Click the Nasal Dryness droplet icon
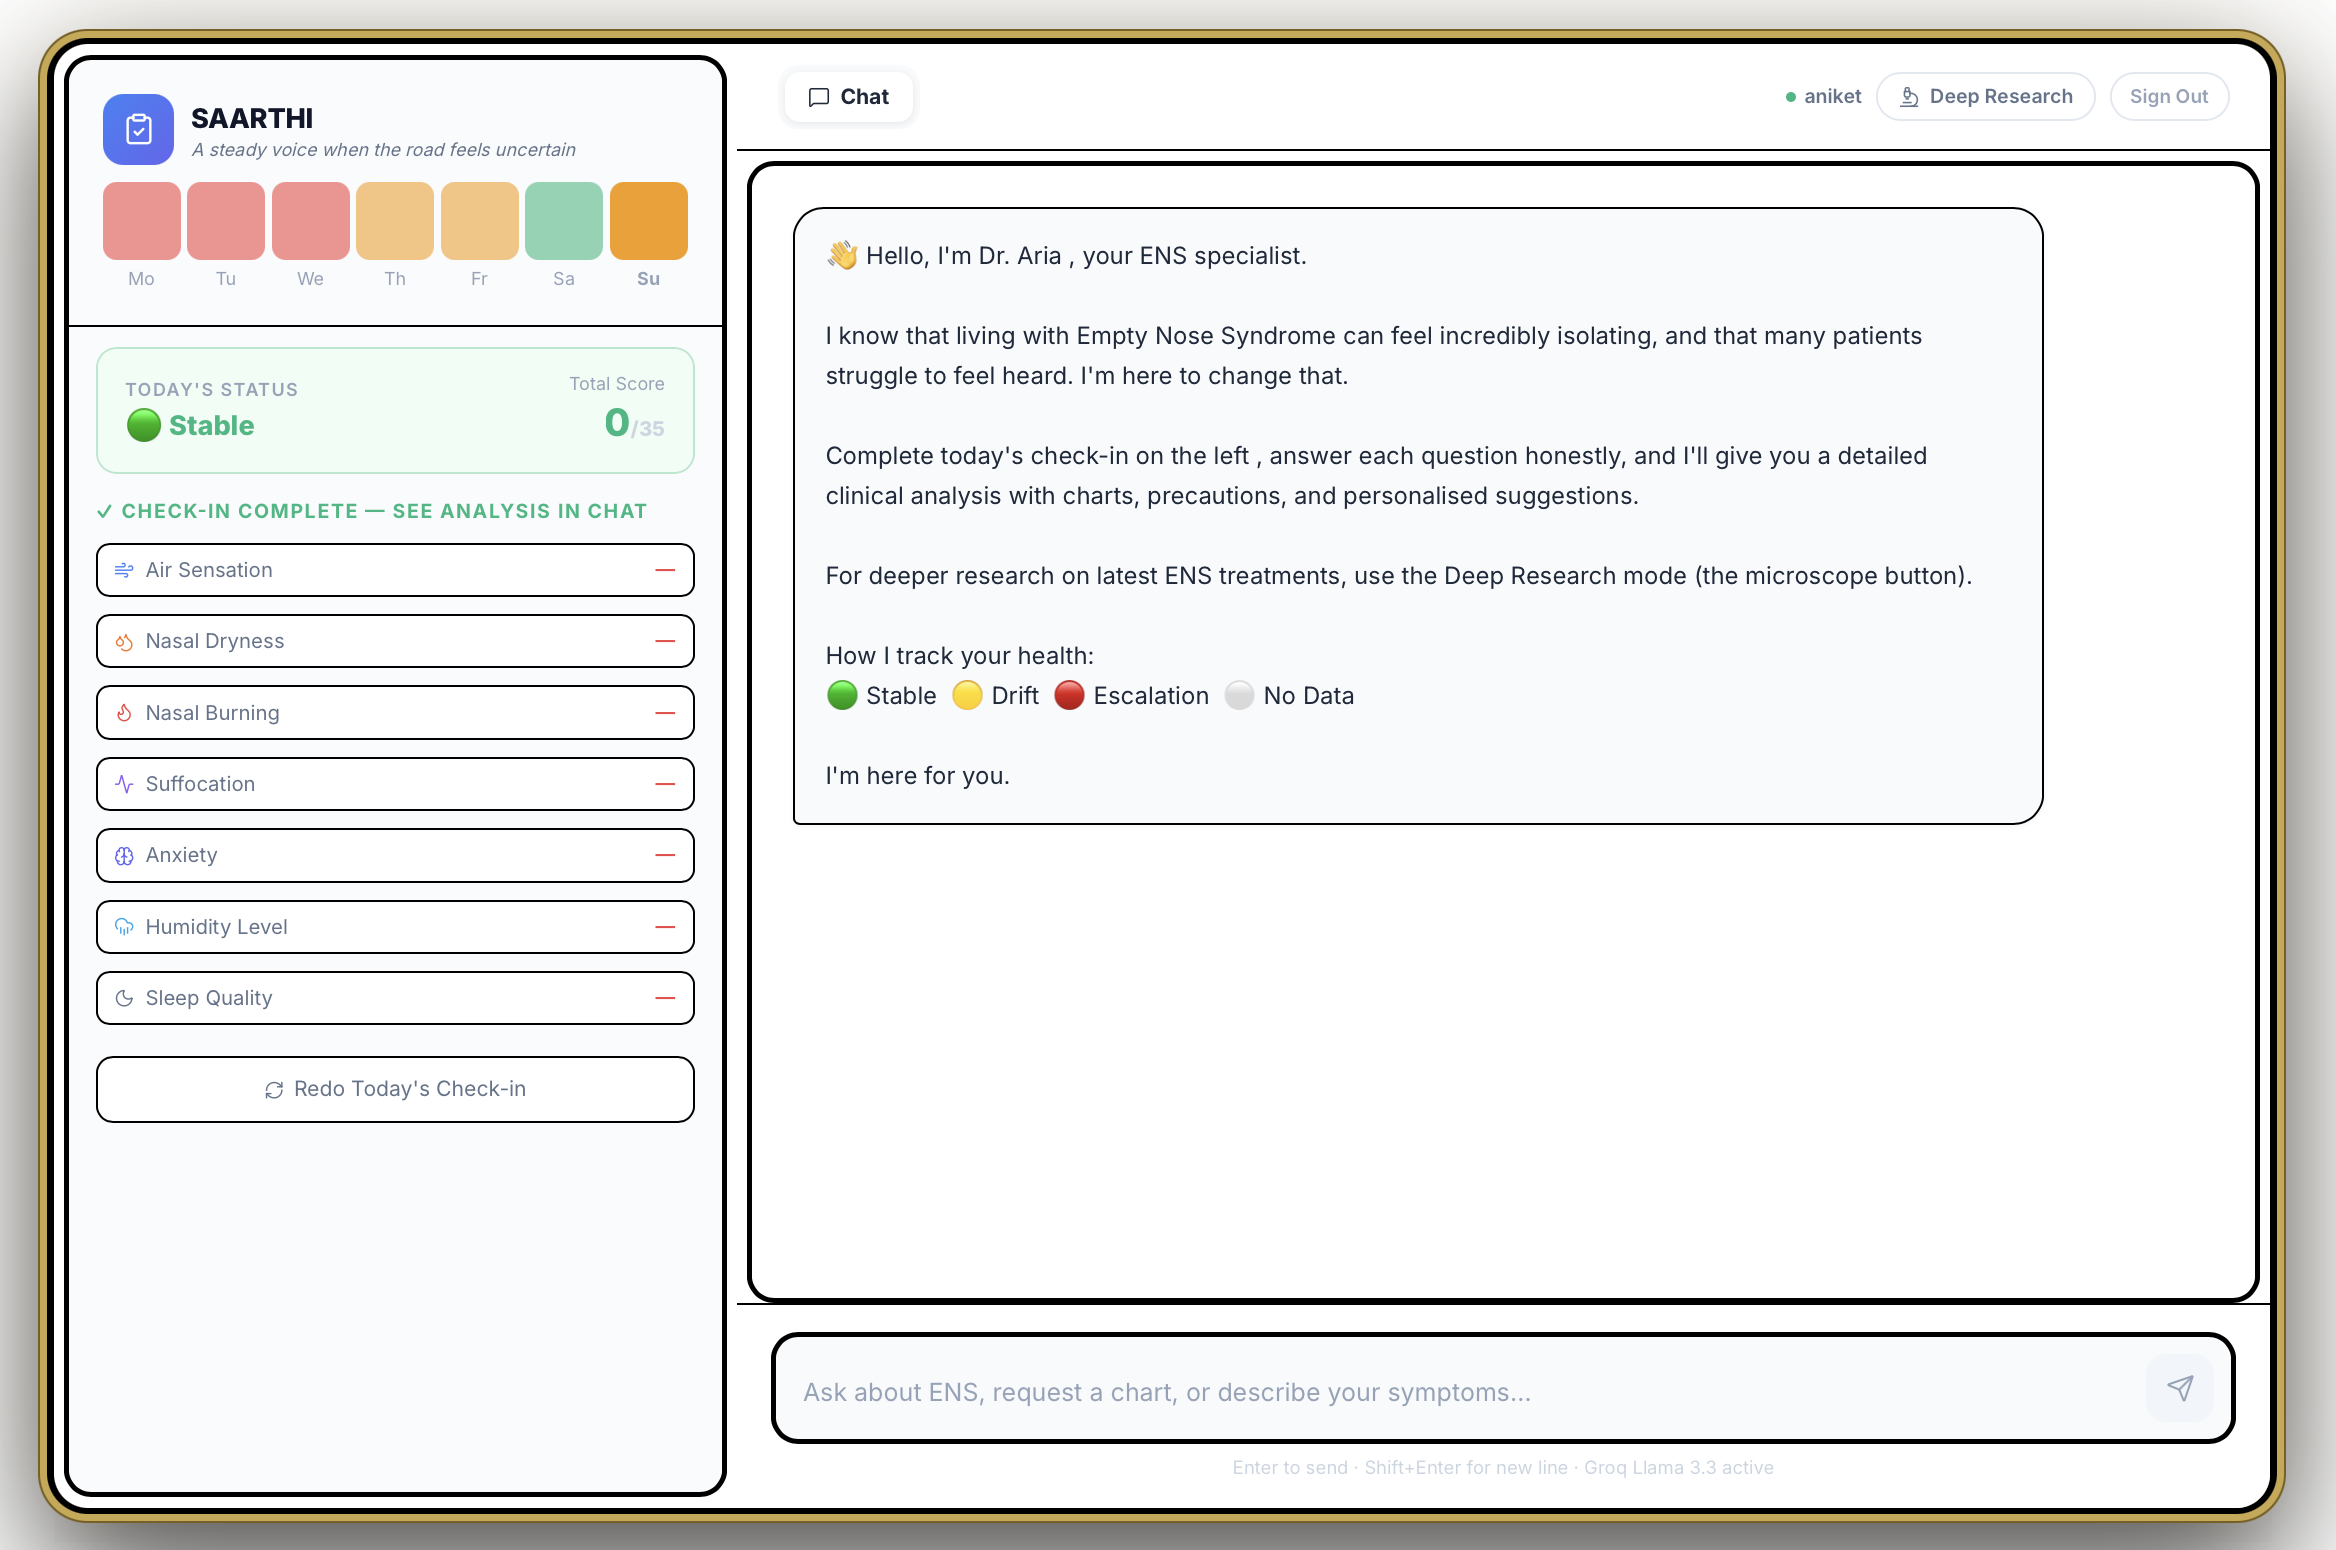This screenshot has height=1550, width=2336. tap(124, 642)
